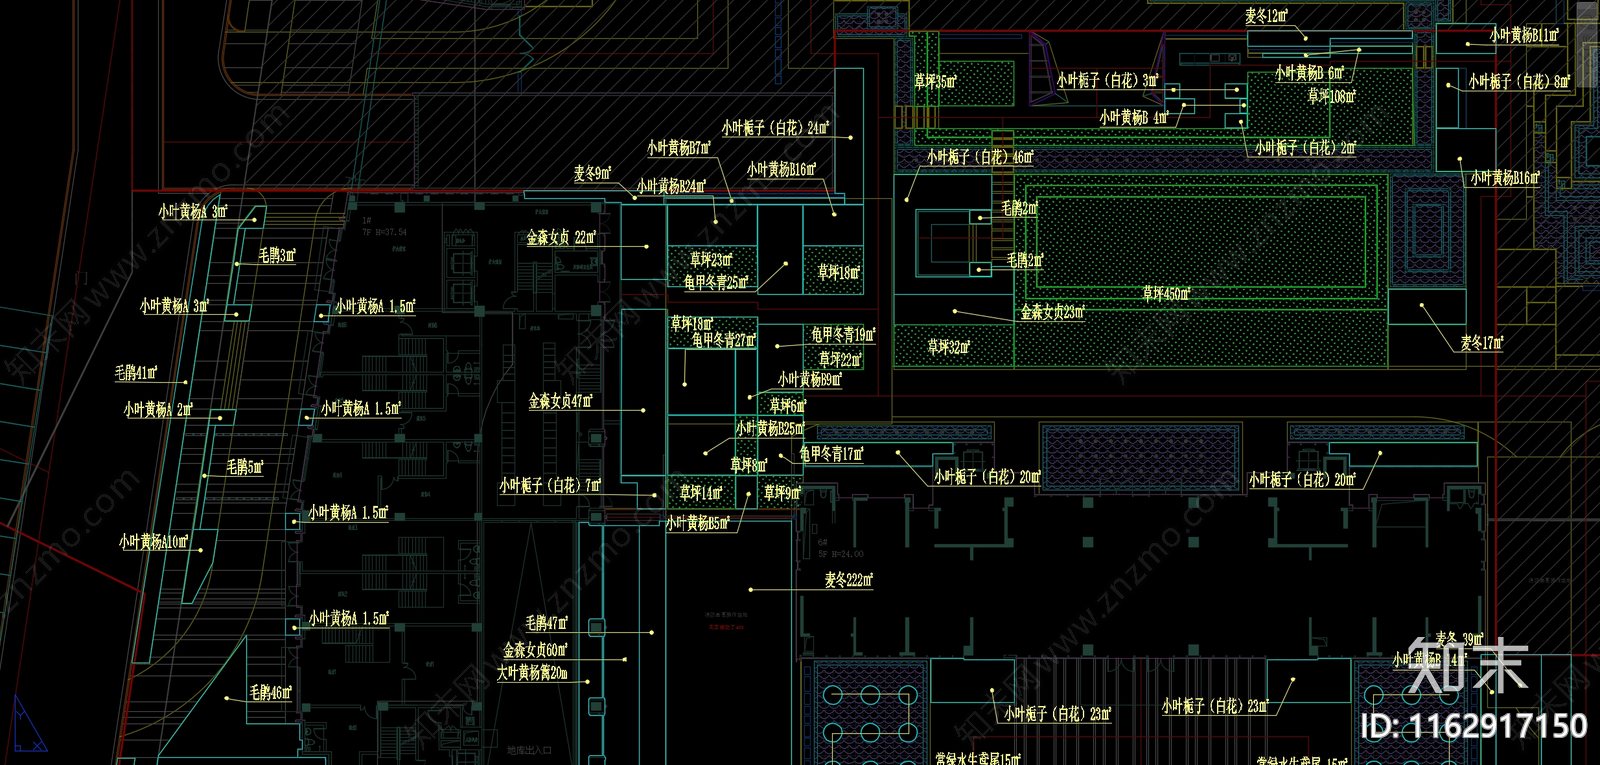Select the 小叶黄杨B 6㎡ label
The width and height of the screenshot is (1600, 765).
pos(1310,73)
